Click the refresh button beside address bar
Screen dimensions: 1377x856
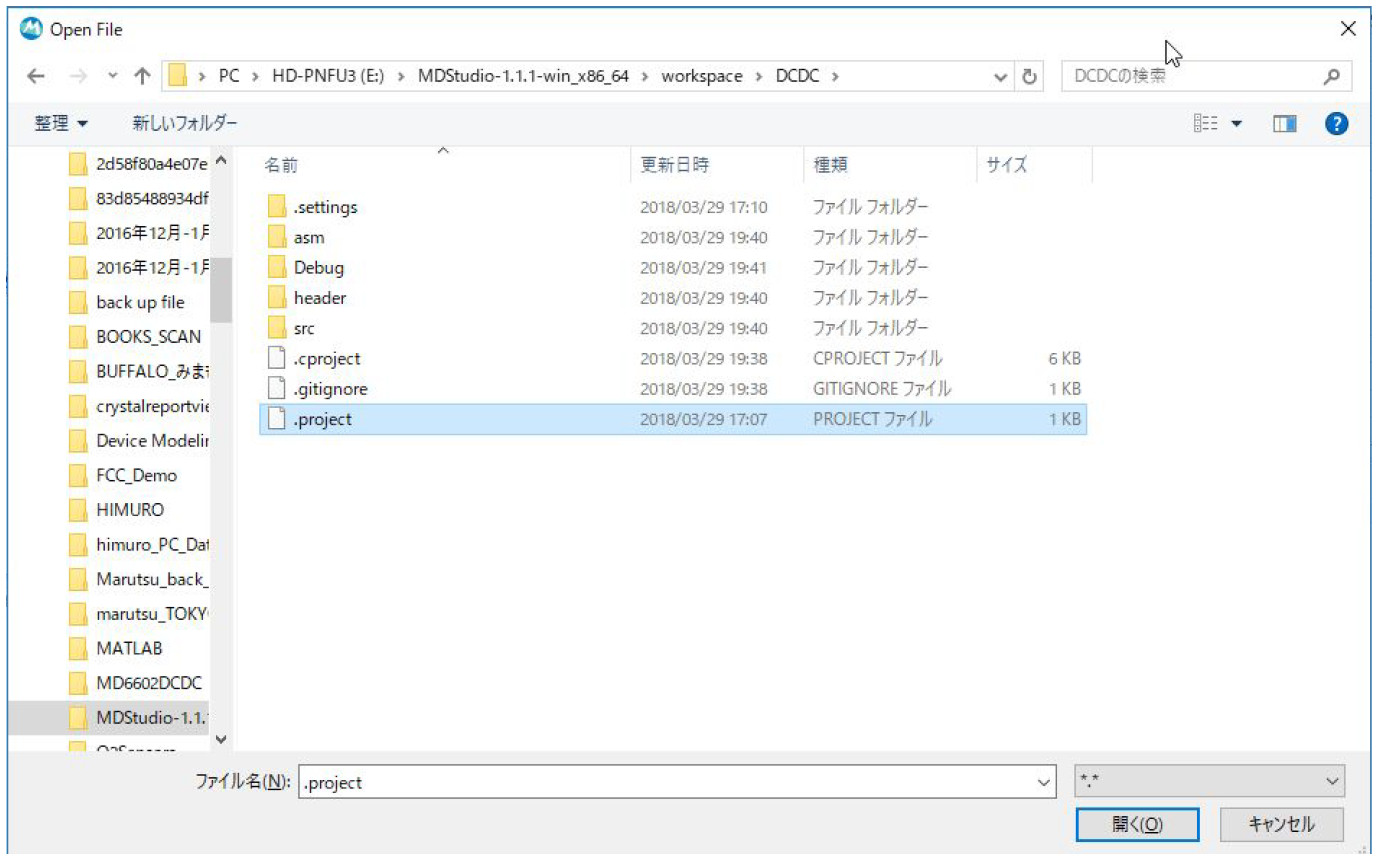click(1029, 76)
